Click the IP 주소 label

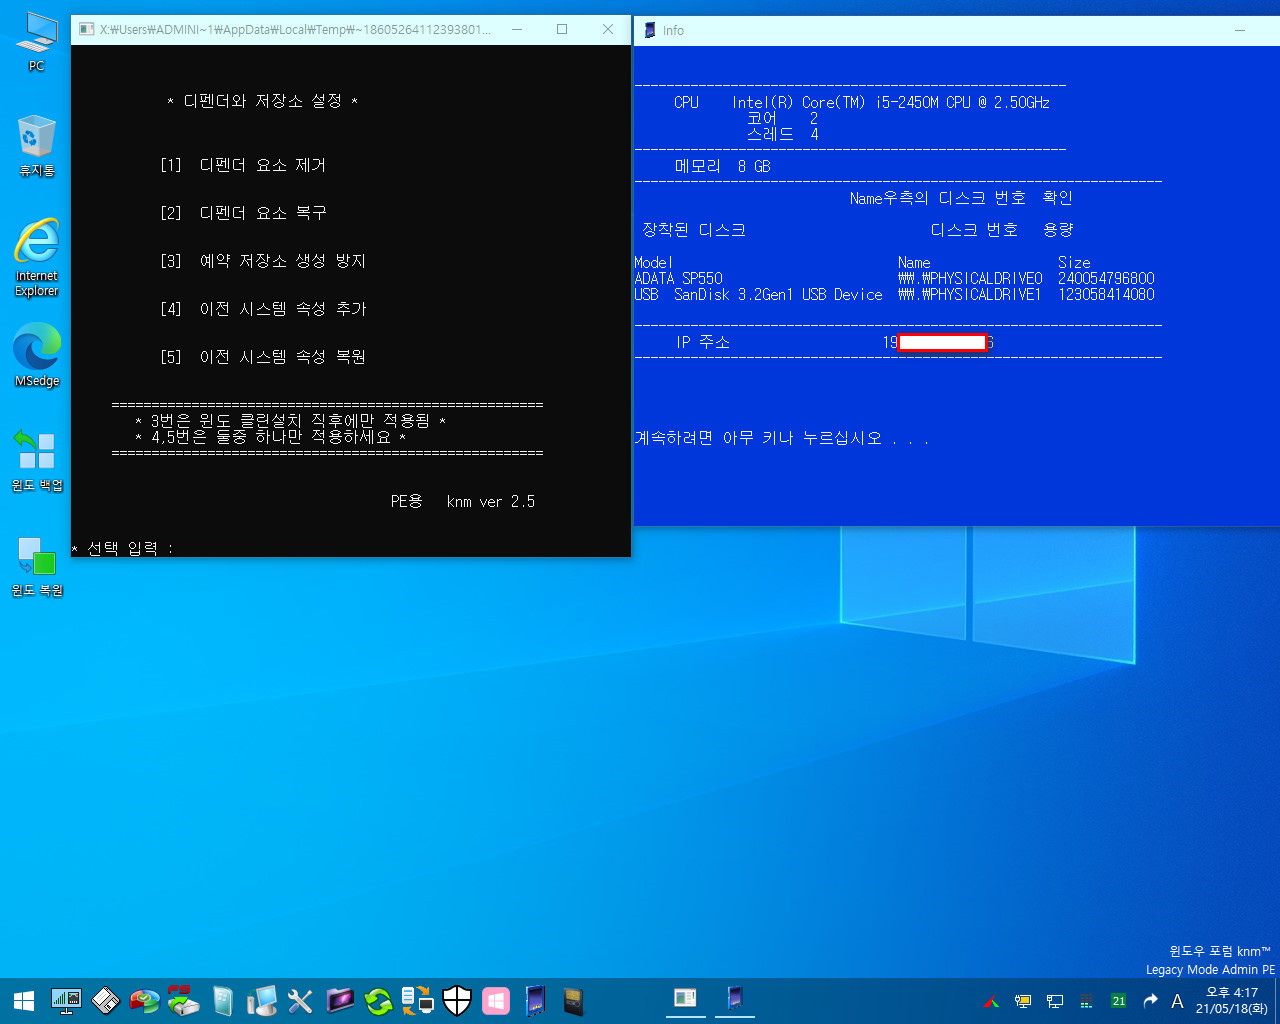(x=703, y=342)
